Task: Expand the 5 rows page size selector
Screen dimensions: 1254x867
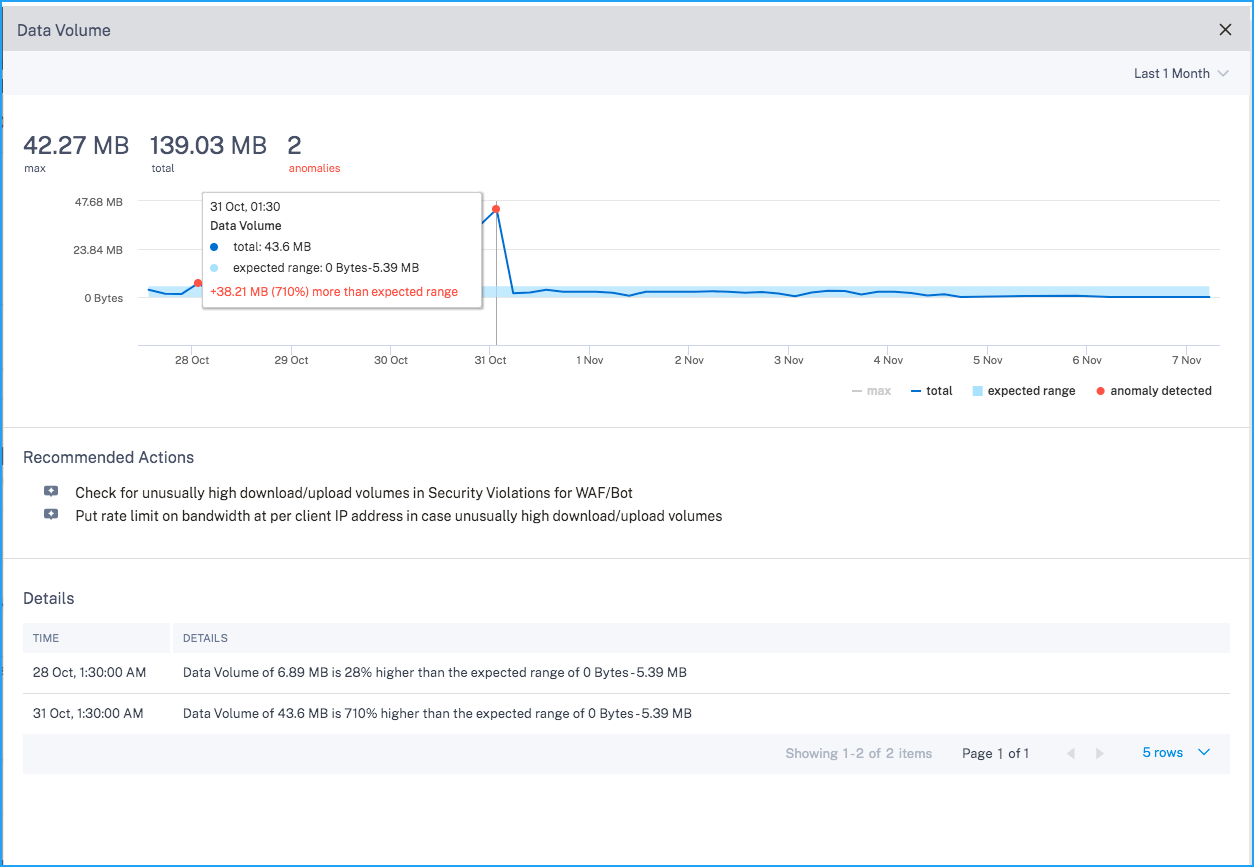Action: point(1177,753)
